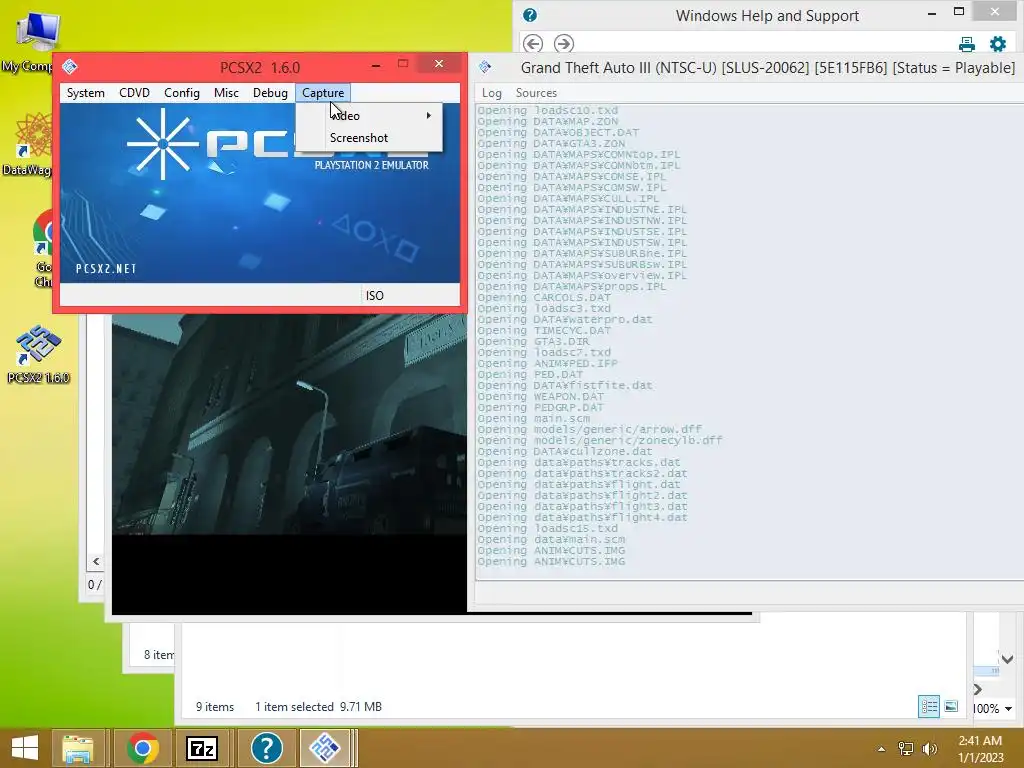This screenshot has height=768, width=1024.
Task: Open the Sources menu in console window
Action: [x=536, y=93]
